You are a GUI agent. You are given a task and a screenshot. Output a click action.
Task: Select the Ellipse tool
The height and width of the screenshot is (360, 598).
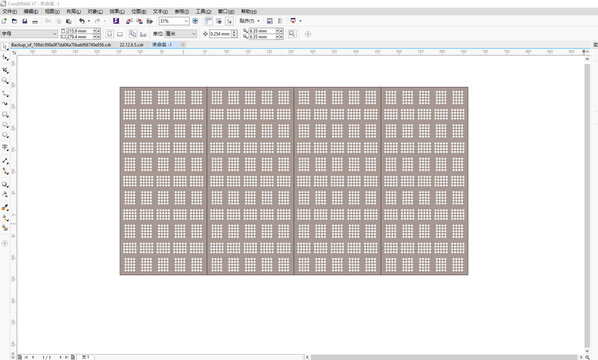5,125
